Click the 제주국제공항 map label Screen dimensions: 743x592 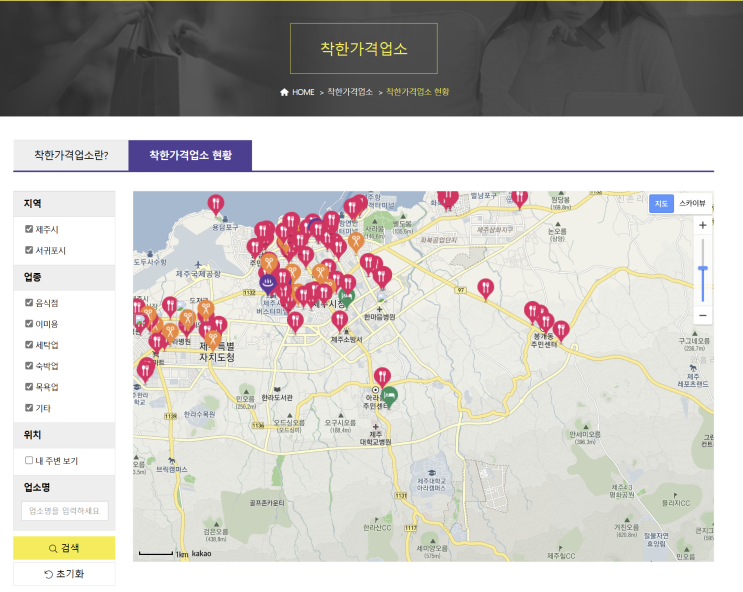pyautogui.click(x=198, y=274)
